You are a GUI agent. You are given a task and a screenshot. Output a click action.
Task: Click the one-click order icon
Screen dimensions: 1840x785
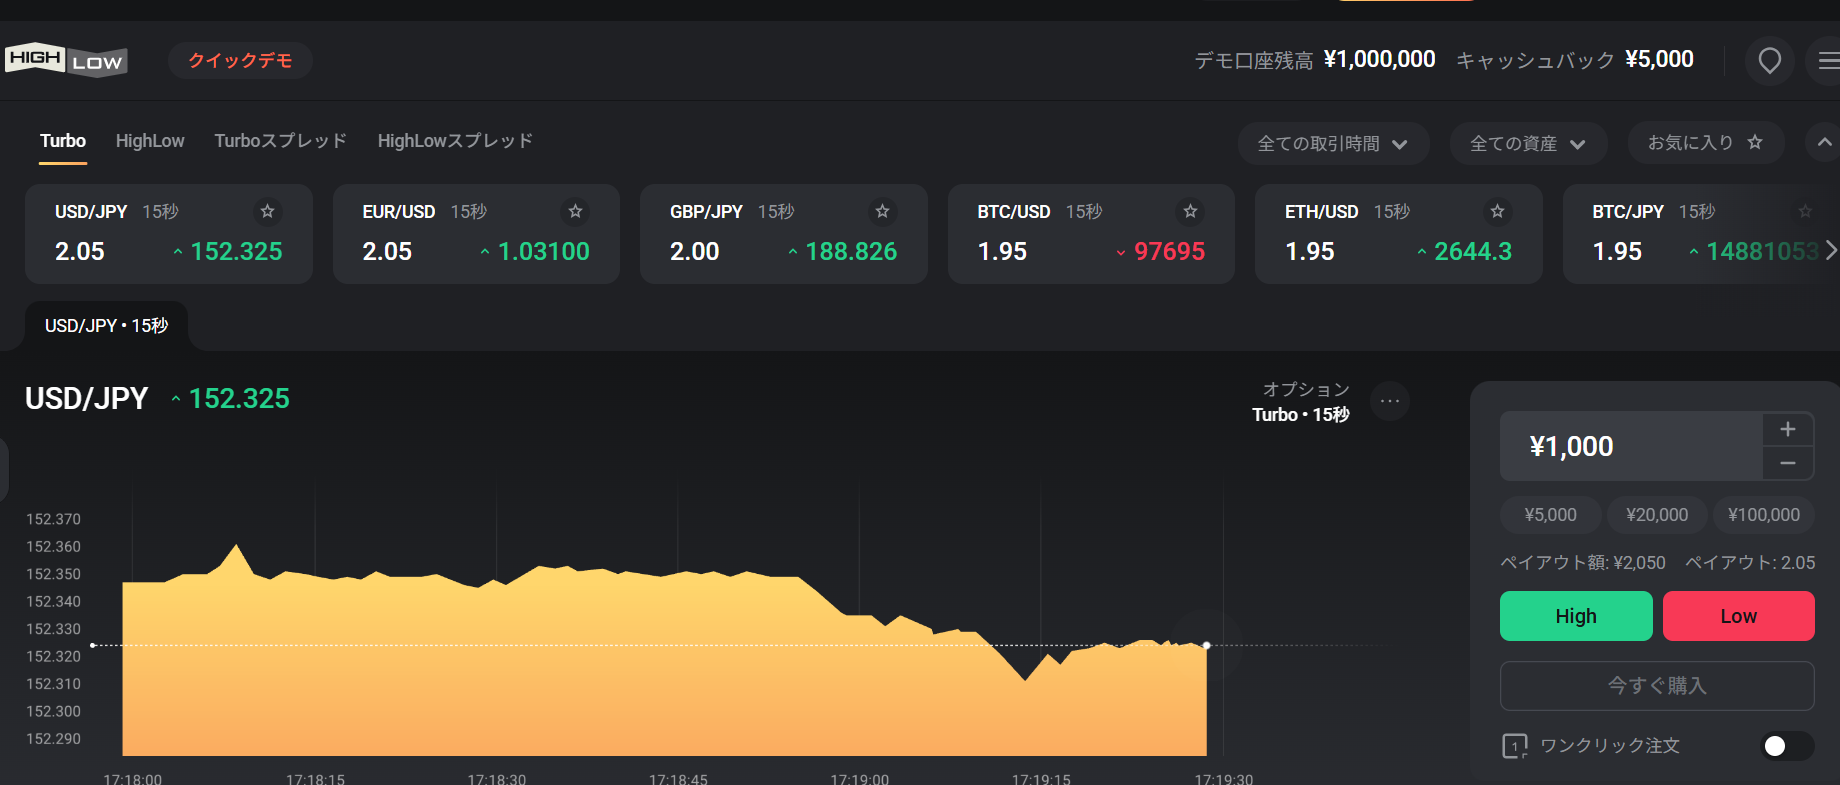(1515, 746)
